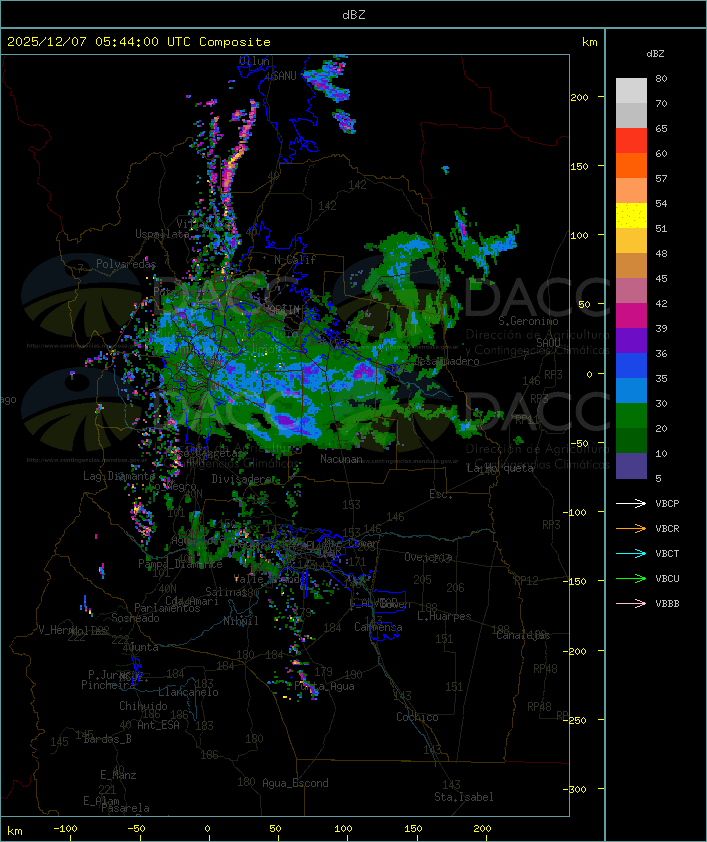Click the VBCU legend label
The image size is (707, 842).
coord(667,578)
